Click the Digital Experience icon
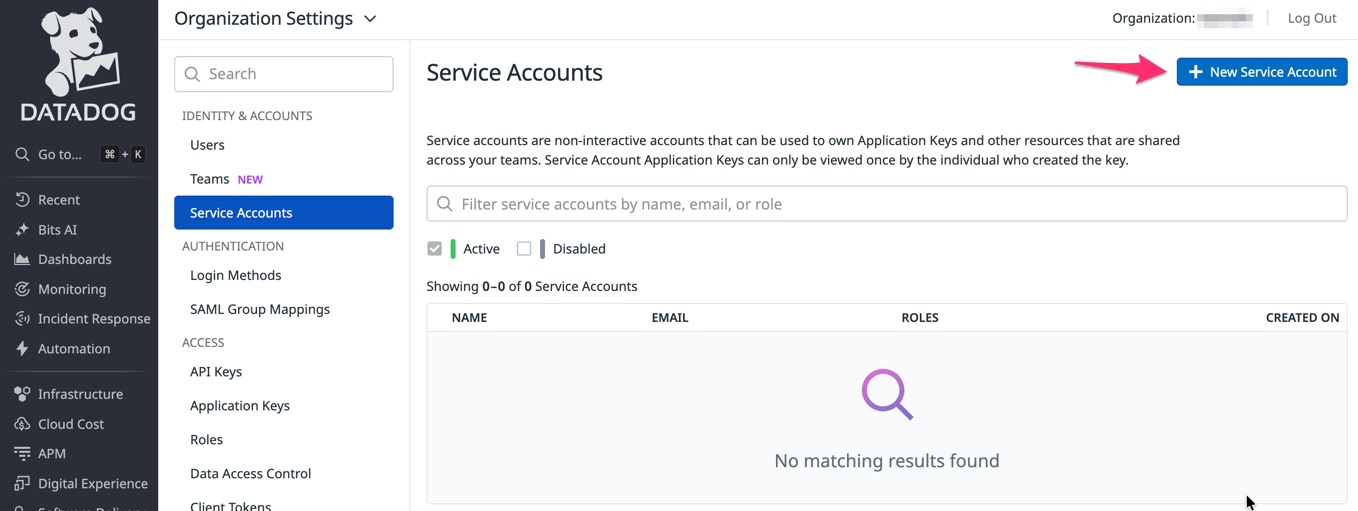 coord(22,483)
